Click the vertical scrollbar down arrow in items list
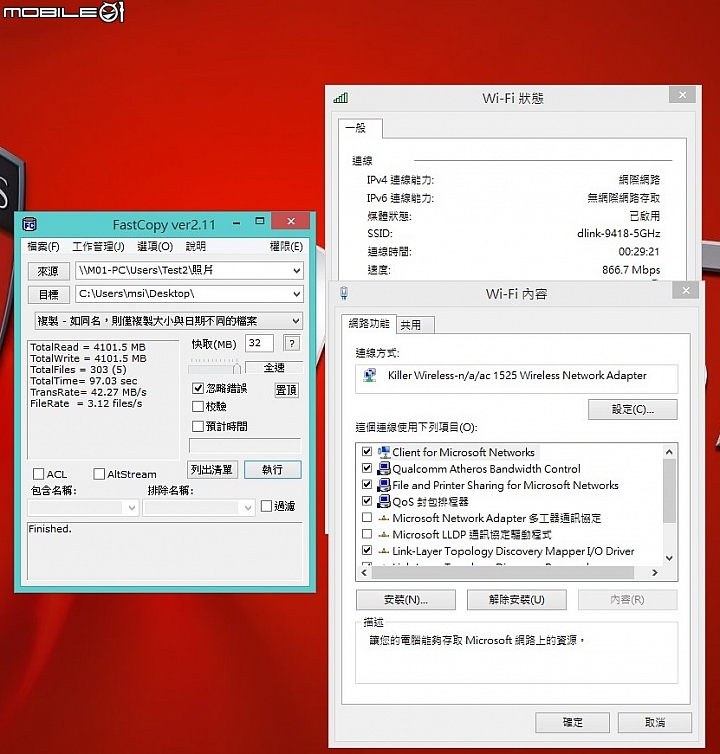This screenshot has width=720, height=754. click(x=669, y=558)
